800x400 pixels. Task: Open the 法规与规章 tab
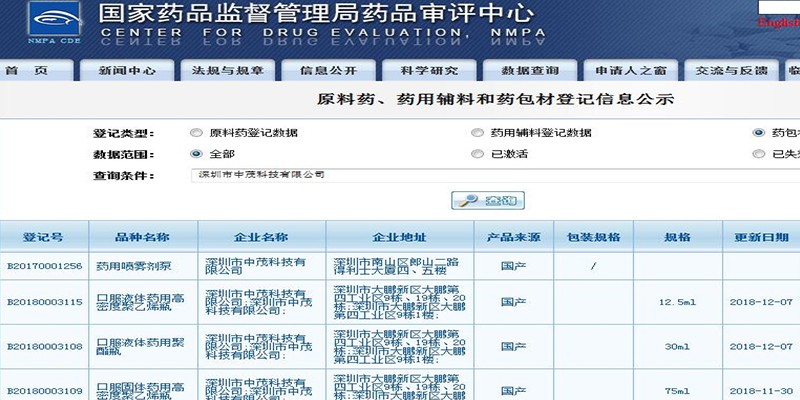(228, 70)
